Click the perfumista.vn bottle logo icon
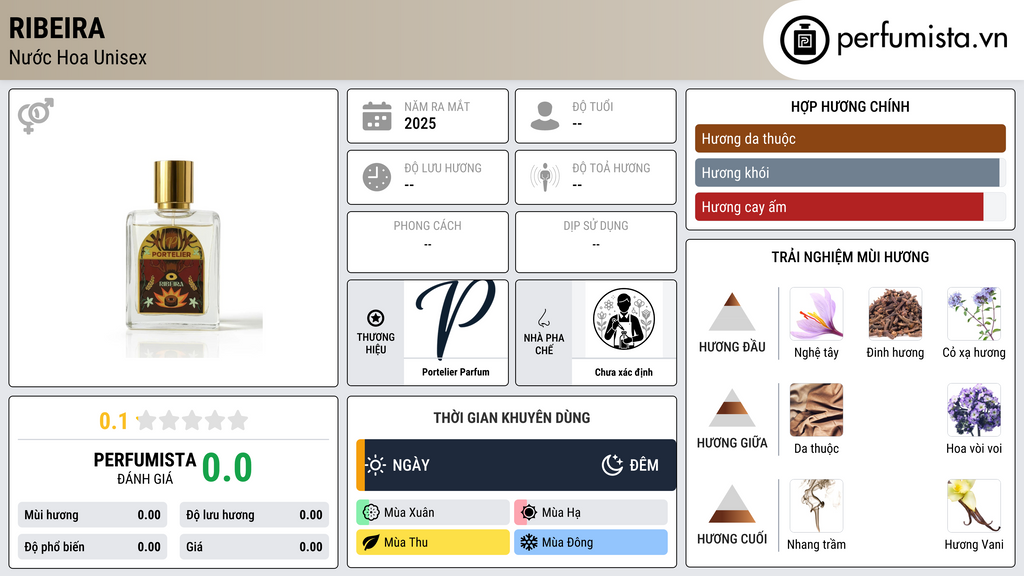 pyautogui.click(x=804, y=40)
